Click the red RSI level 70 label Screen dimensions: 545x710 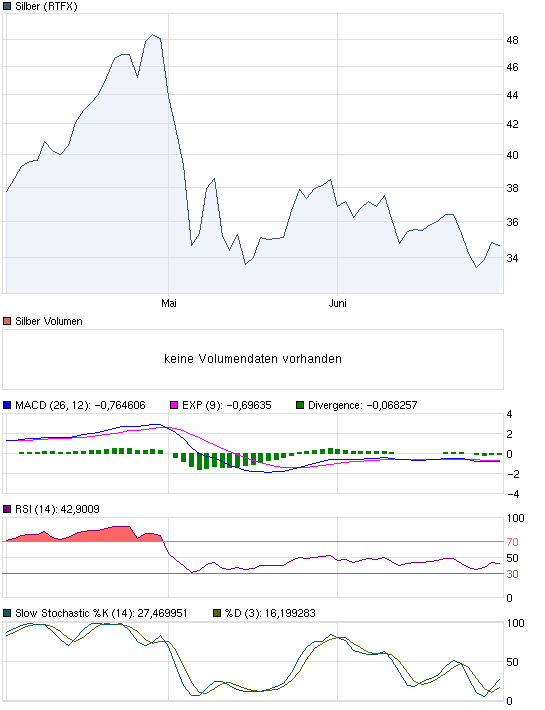(x=512, y=542)
